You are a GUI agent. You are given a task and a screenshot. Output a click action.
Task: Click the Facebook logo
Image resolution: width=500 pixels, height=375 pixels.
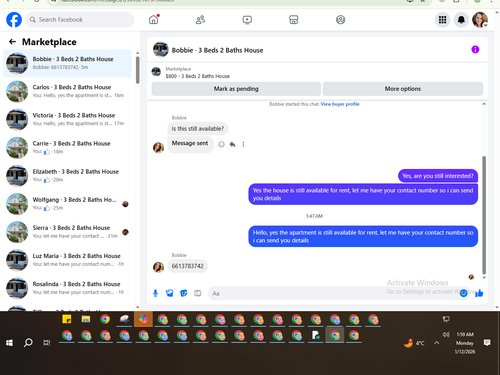(14, 20)
